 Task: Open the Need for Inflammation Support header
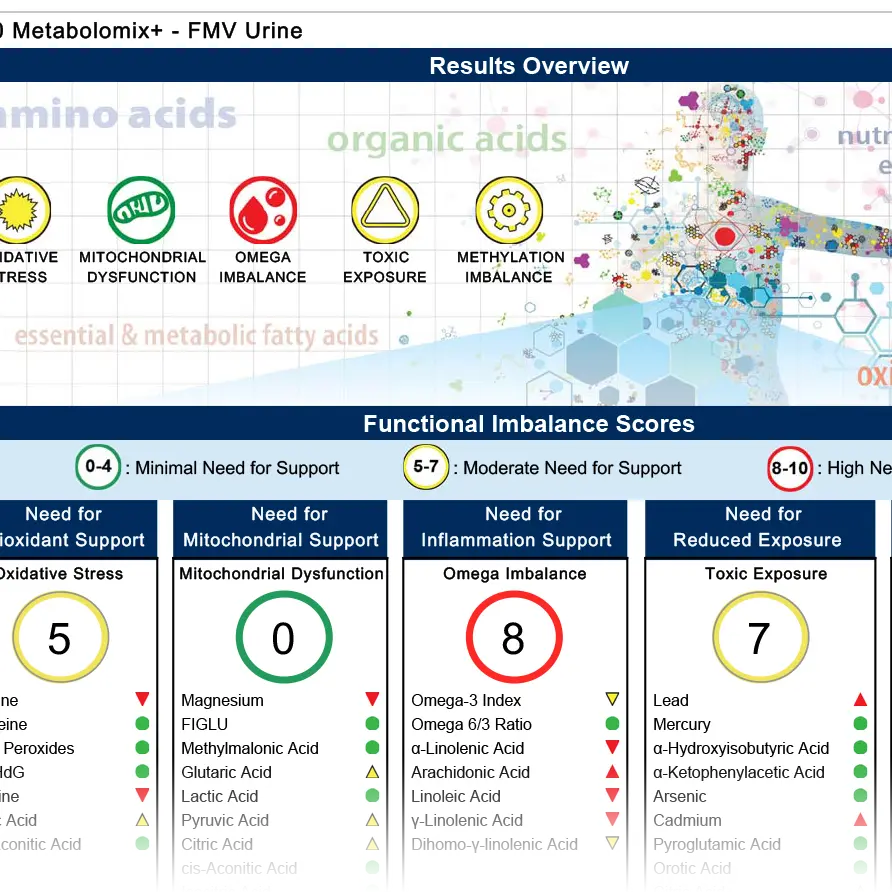[516, 527]
